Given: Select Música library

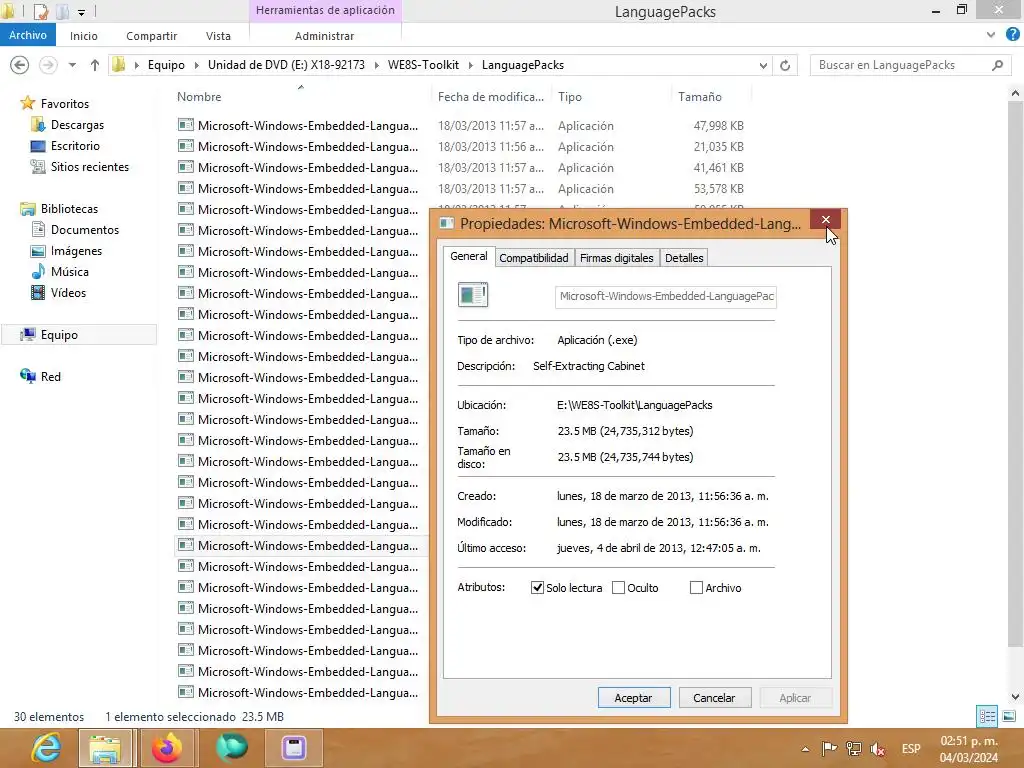Looking at the screenshot, I should (x=69, y=272).
